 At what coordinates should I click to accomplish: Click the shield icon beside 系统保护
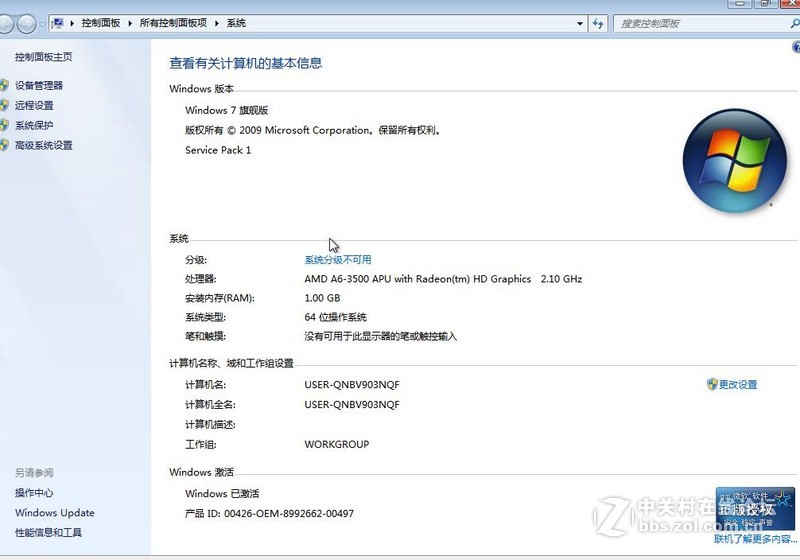[5, 126]
